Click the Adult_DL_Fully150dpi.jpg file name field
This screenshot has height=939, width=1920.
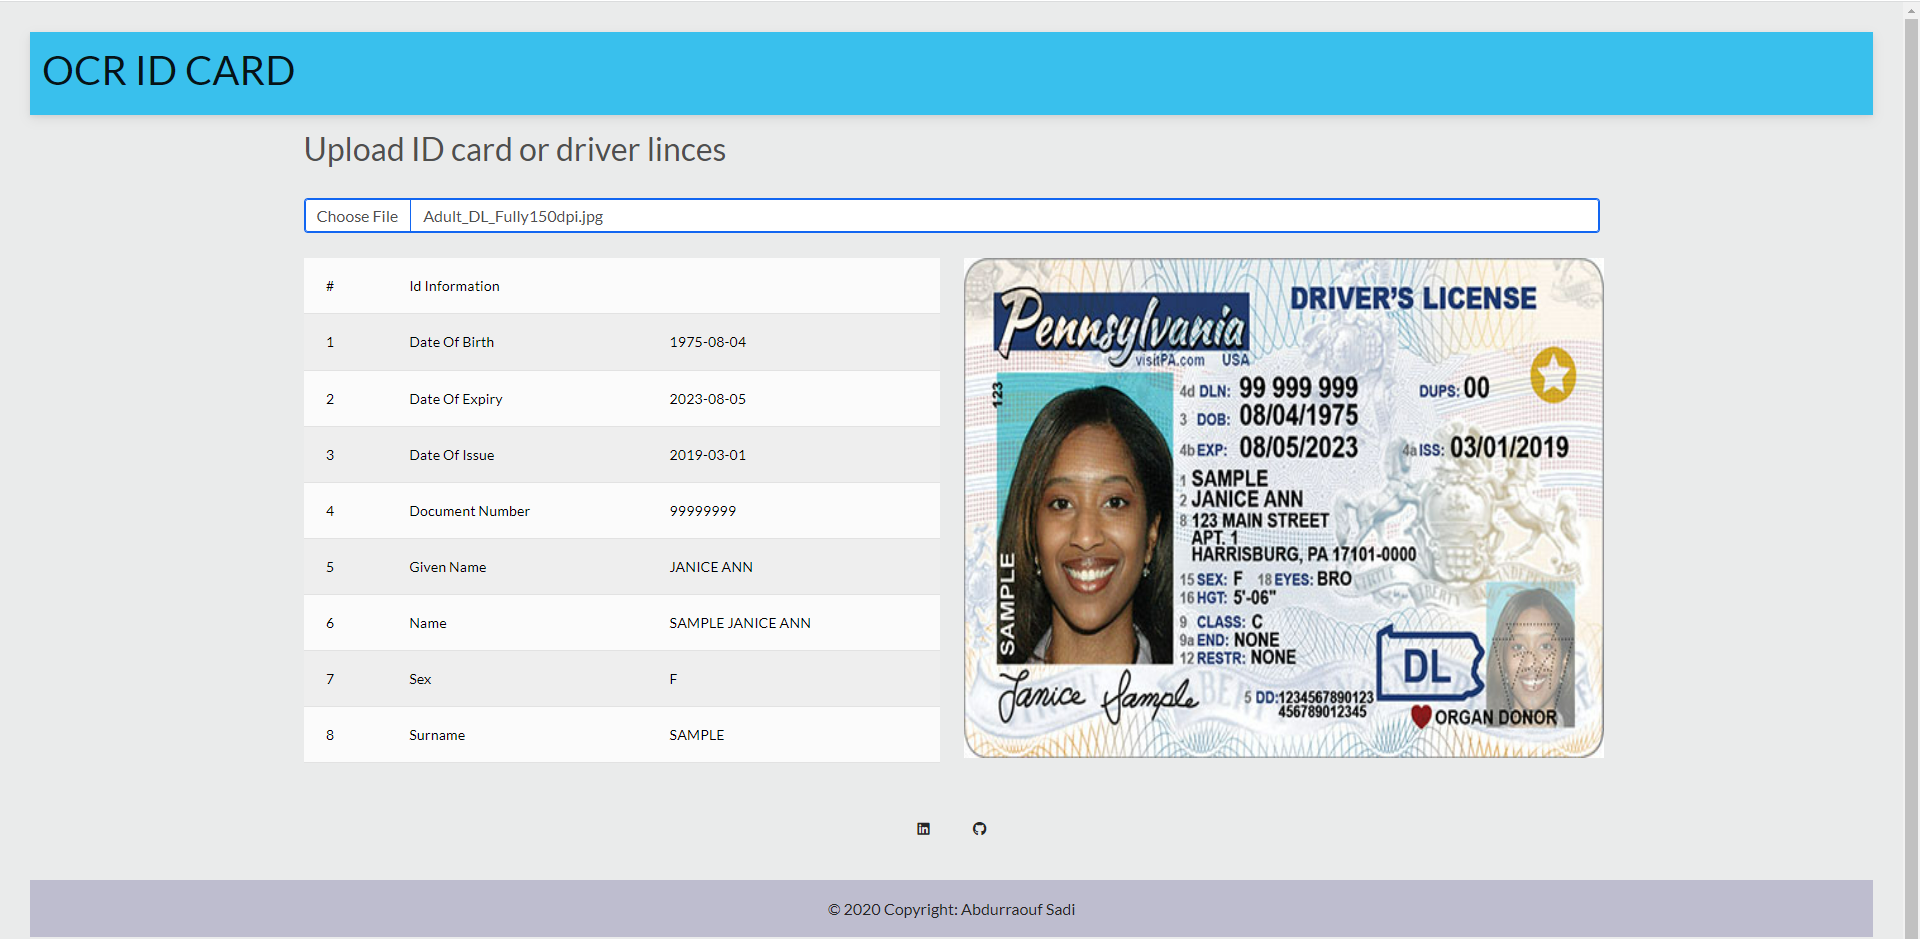click(512, 215)
